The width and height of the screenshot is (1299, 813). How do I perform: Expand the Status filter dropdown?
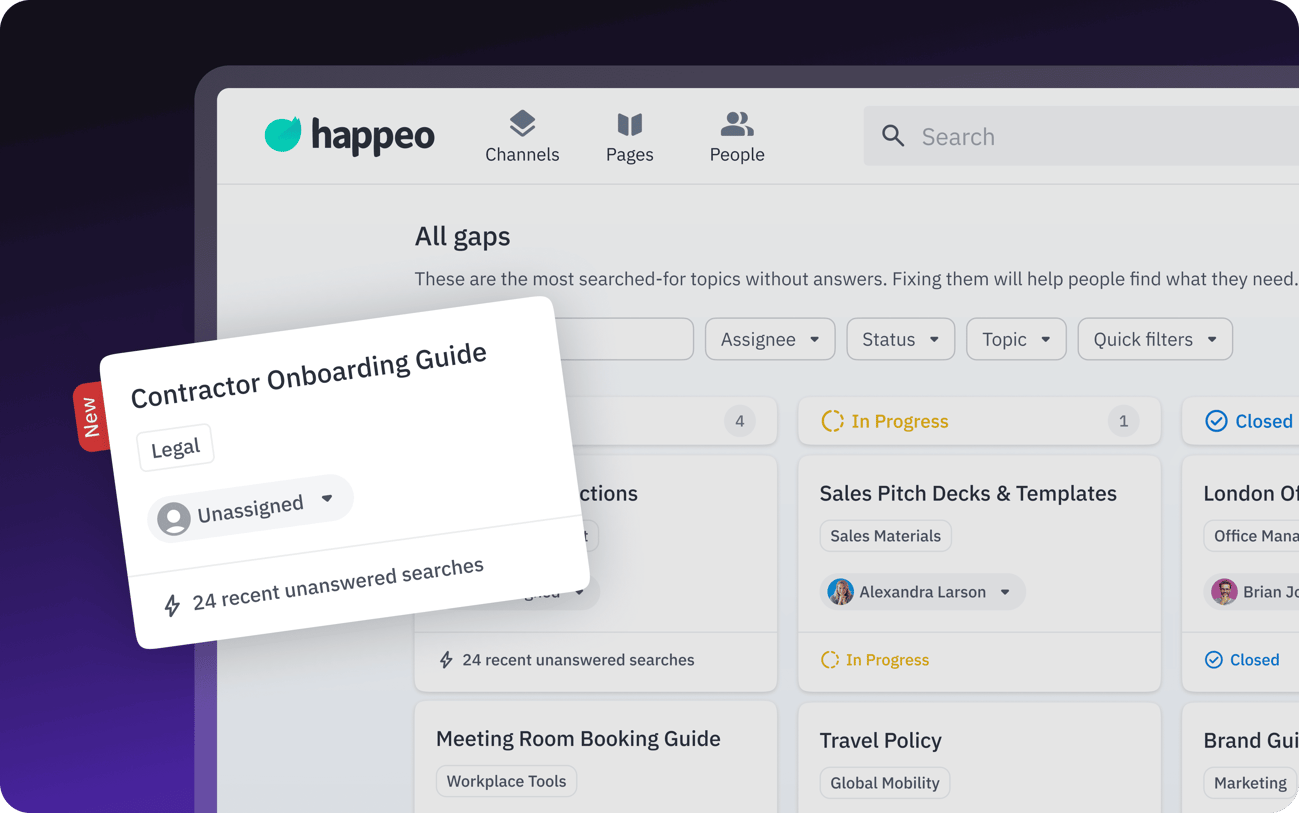point(899,339)
